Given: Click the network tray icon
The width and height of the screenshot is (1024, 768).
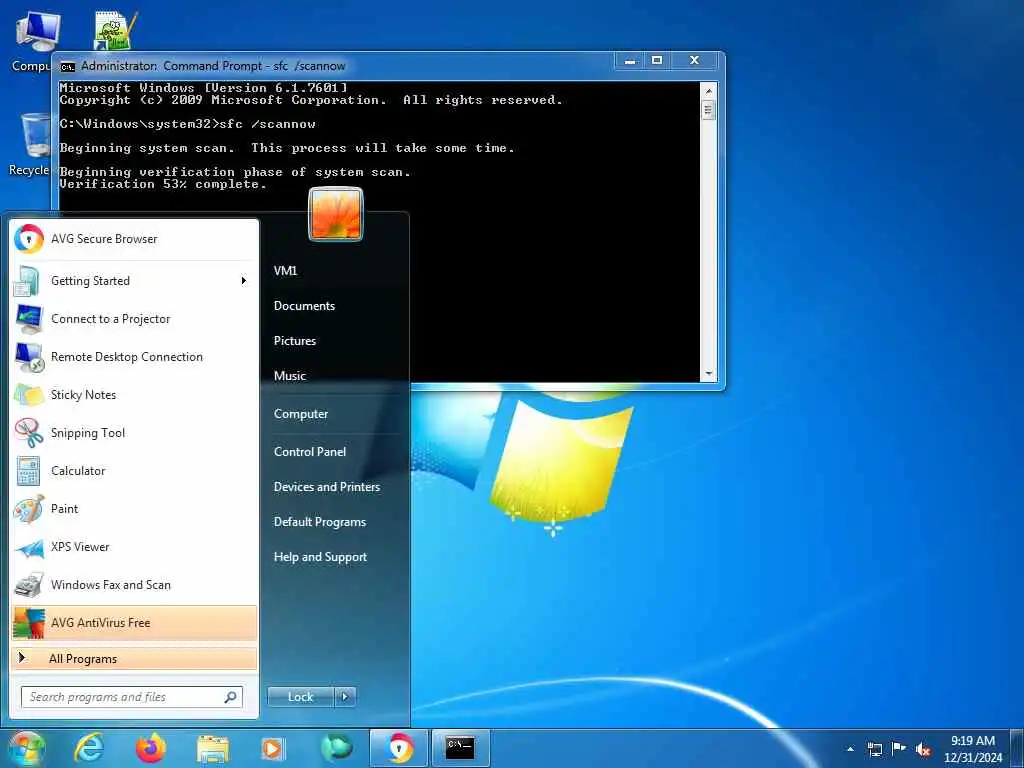Looking at the screenshot, I should click(x=875, y=749).
